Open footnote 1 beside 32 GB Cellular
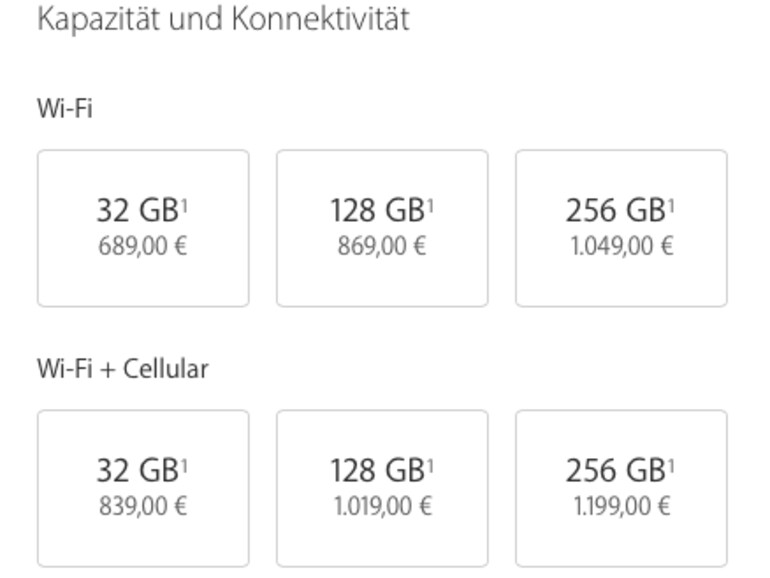The image size is (770, 578). [186, 464]
